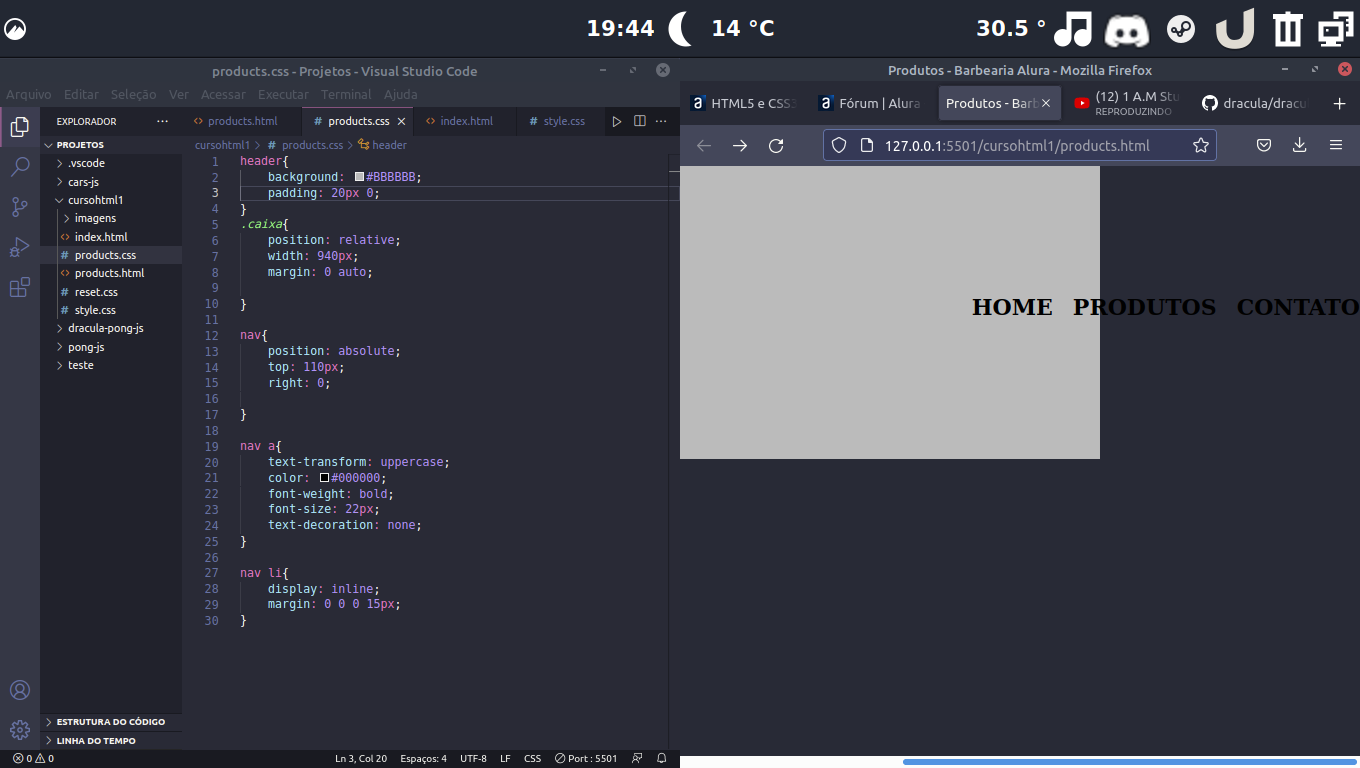The image size is (1360, 768).
Task: Open the Firefox hamburger application menu
Action: click(1336, 146)
